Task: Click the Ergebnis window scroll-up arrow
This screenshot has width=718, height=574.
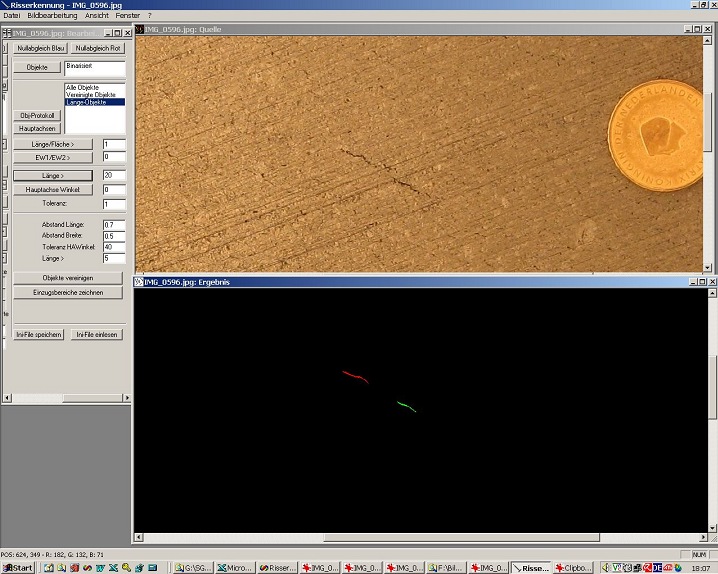Action: click(712, 293)
